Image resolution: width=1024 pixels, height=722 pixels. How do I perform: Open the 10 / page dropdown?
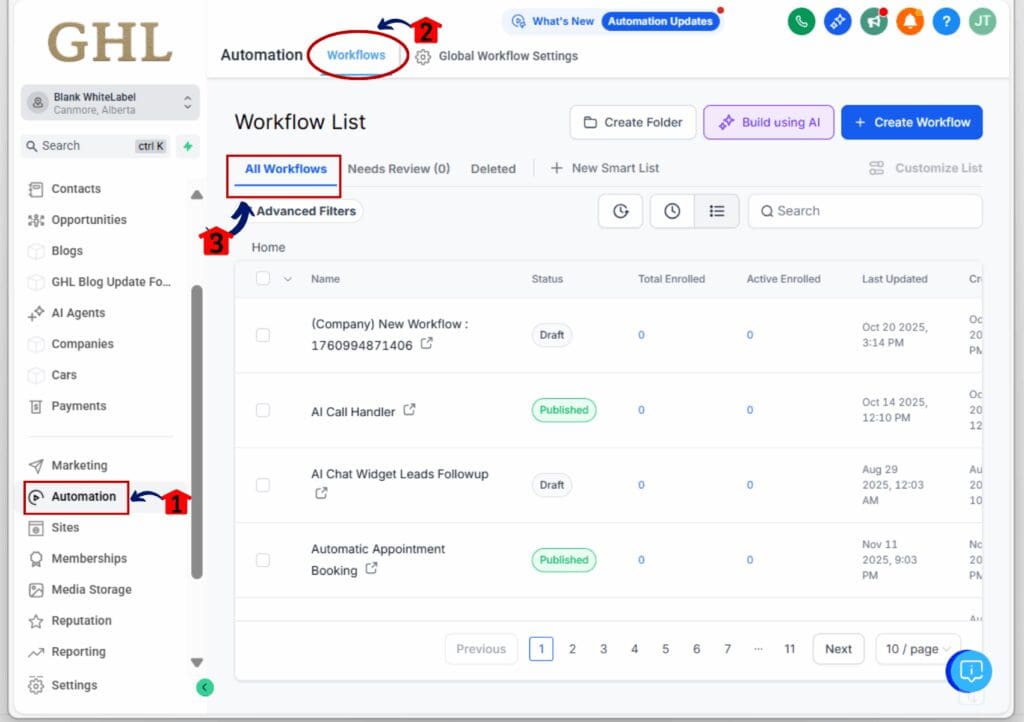point(917,649)
